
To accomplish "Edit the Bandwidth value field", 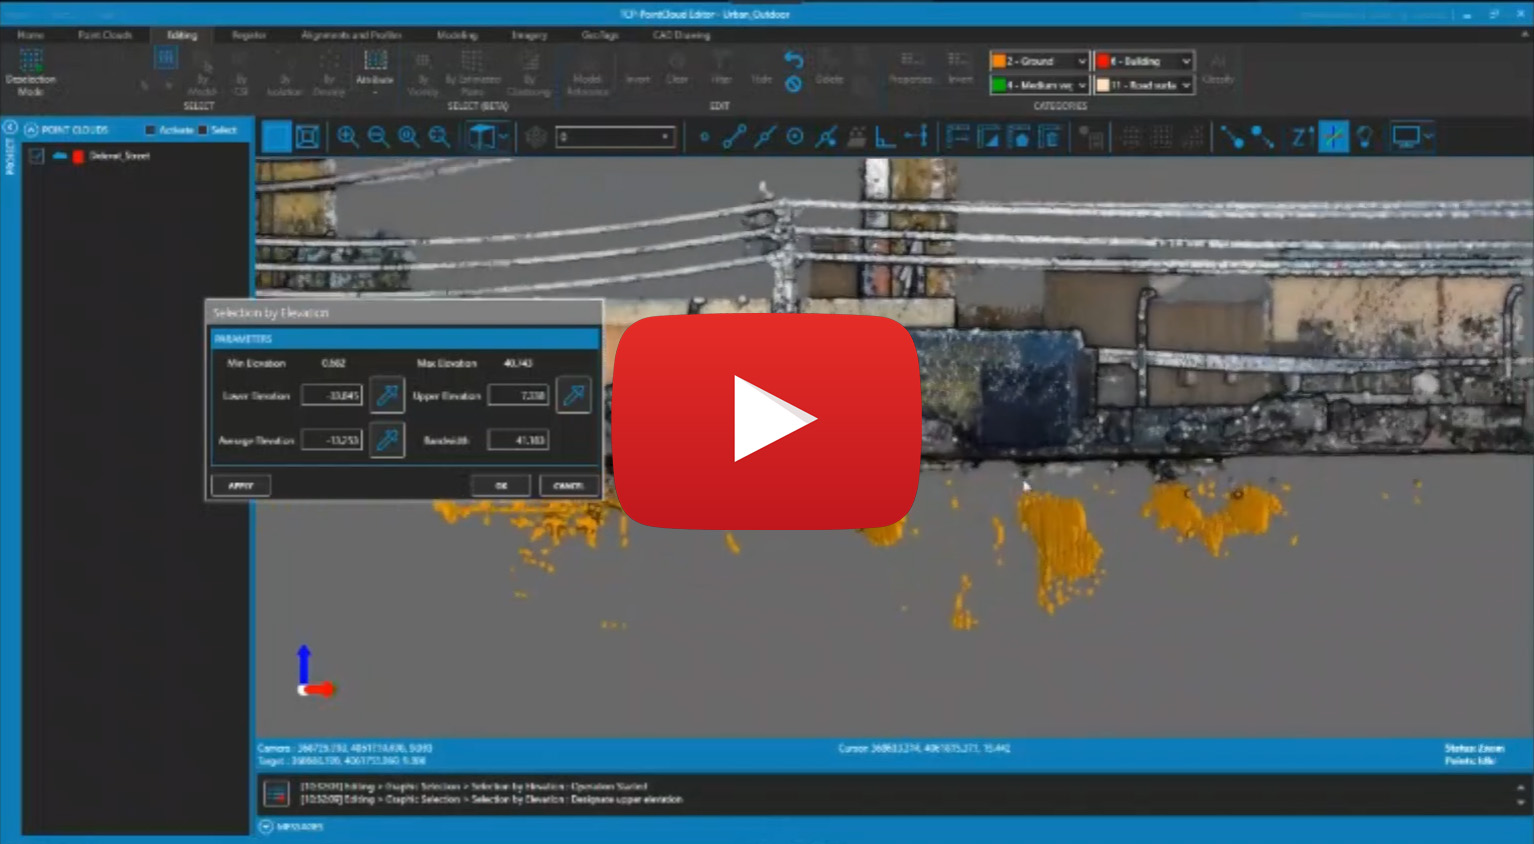I will [518, 440].
